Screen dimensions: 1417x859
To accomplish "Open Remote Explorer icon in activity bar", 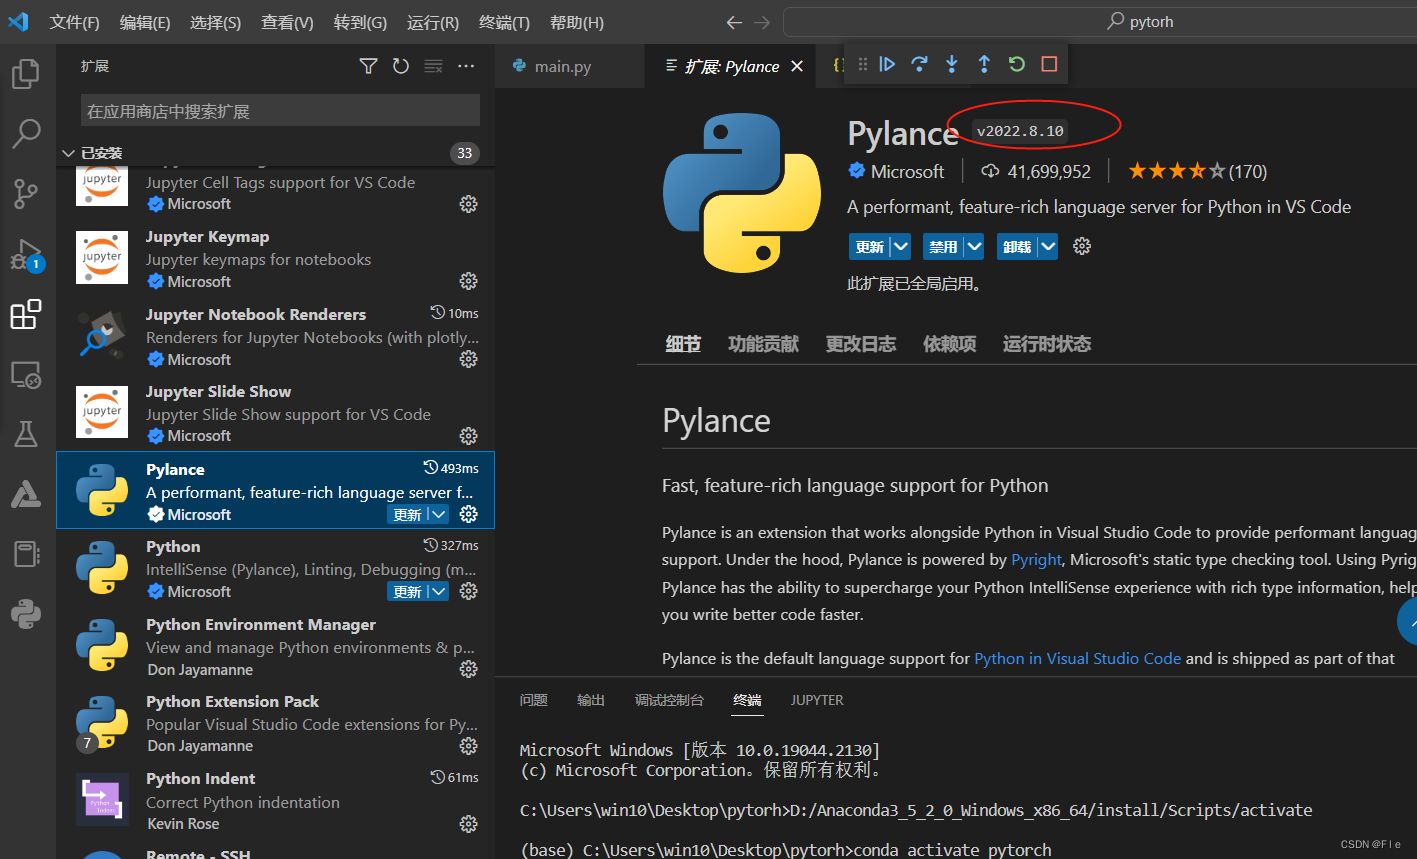I will pyautogui.click(x=26, y=375).
